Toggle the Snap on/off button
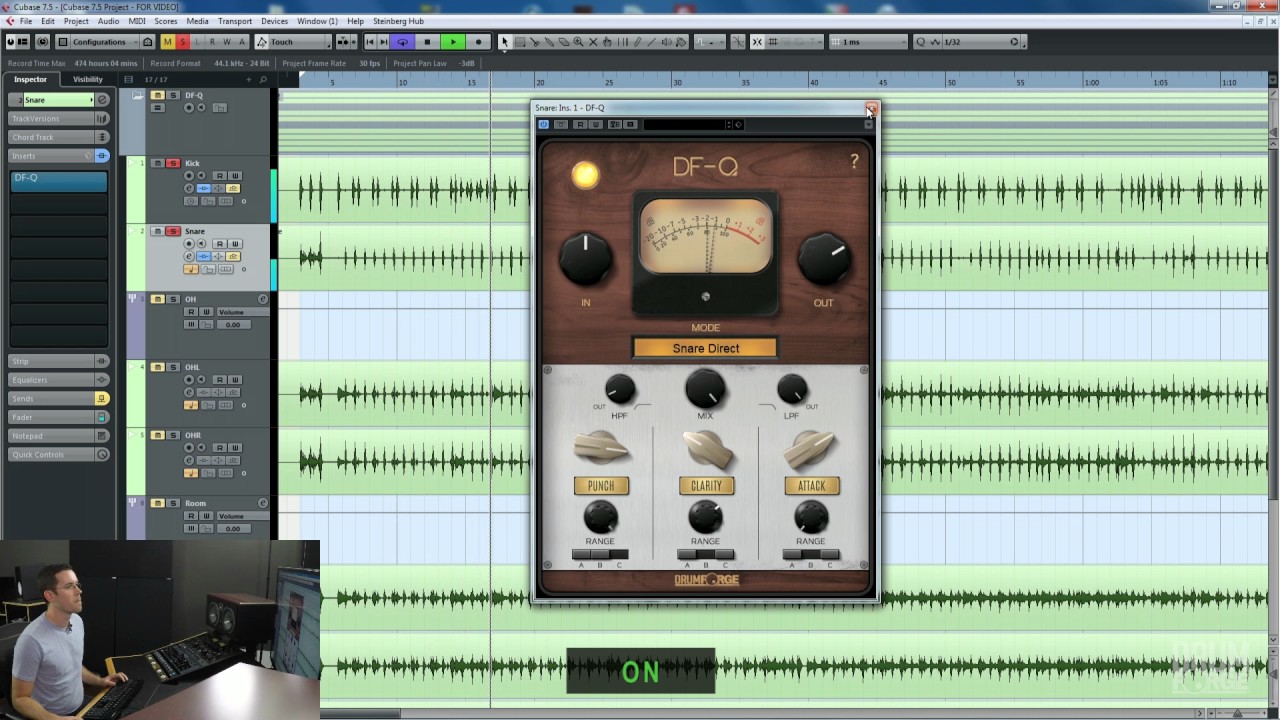 pos(757,42)
